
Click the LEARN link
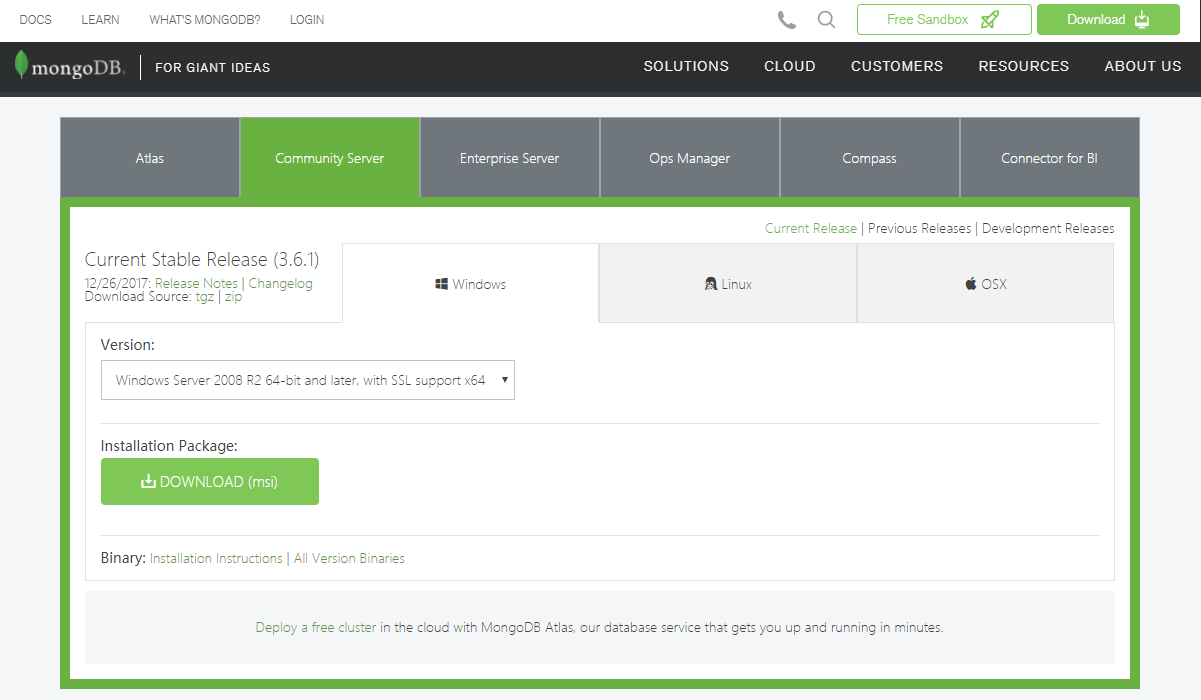click(x=100, y=20)
